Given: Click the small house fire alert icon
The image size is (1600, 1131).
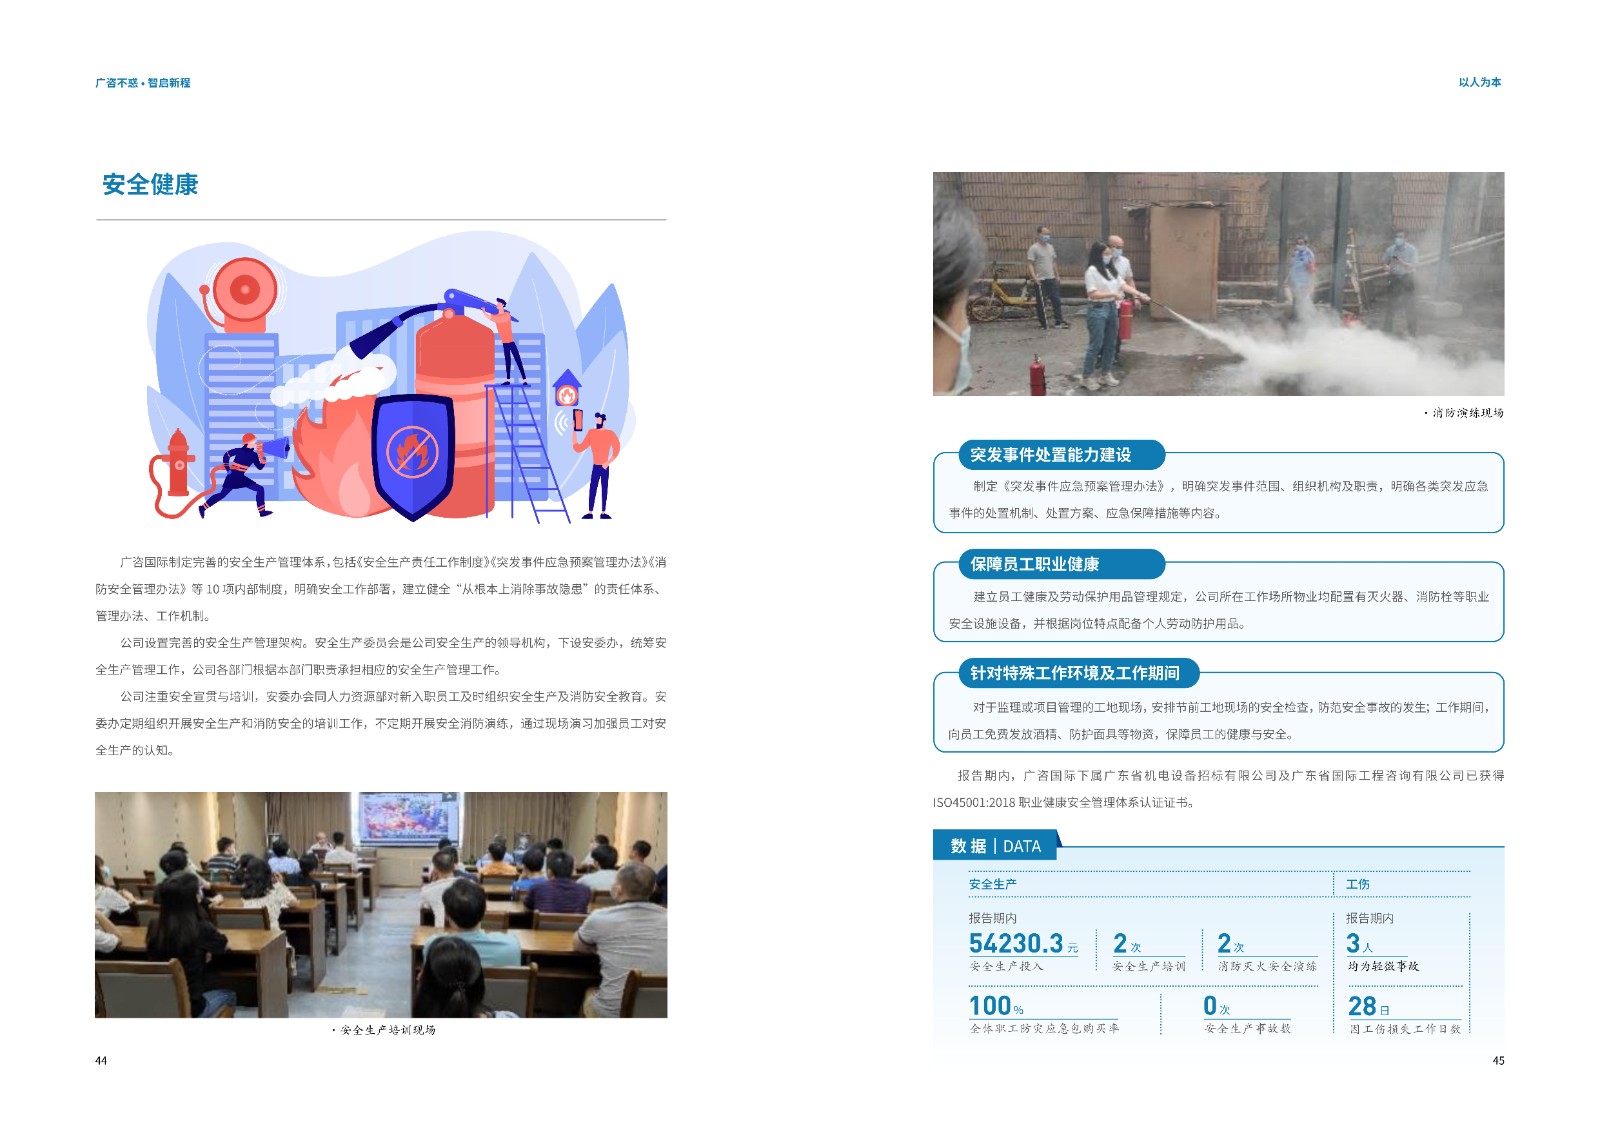Looking at the screenshot, I should click(x=567, y=388).
